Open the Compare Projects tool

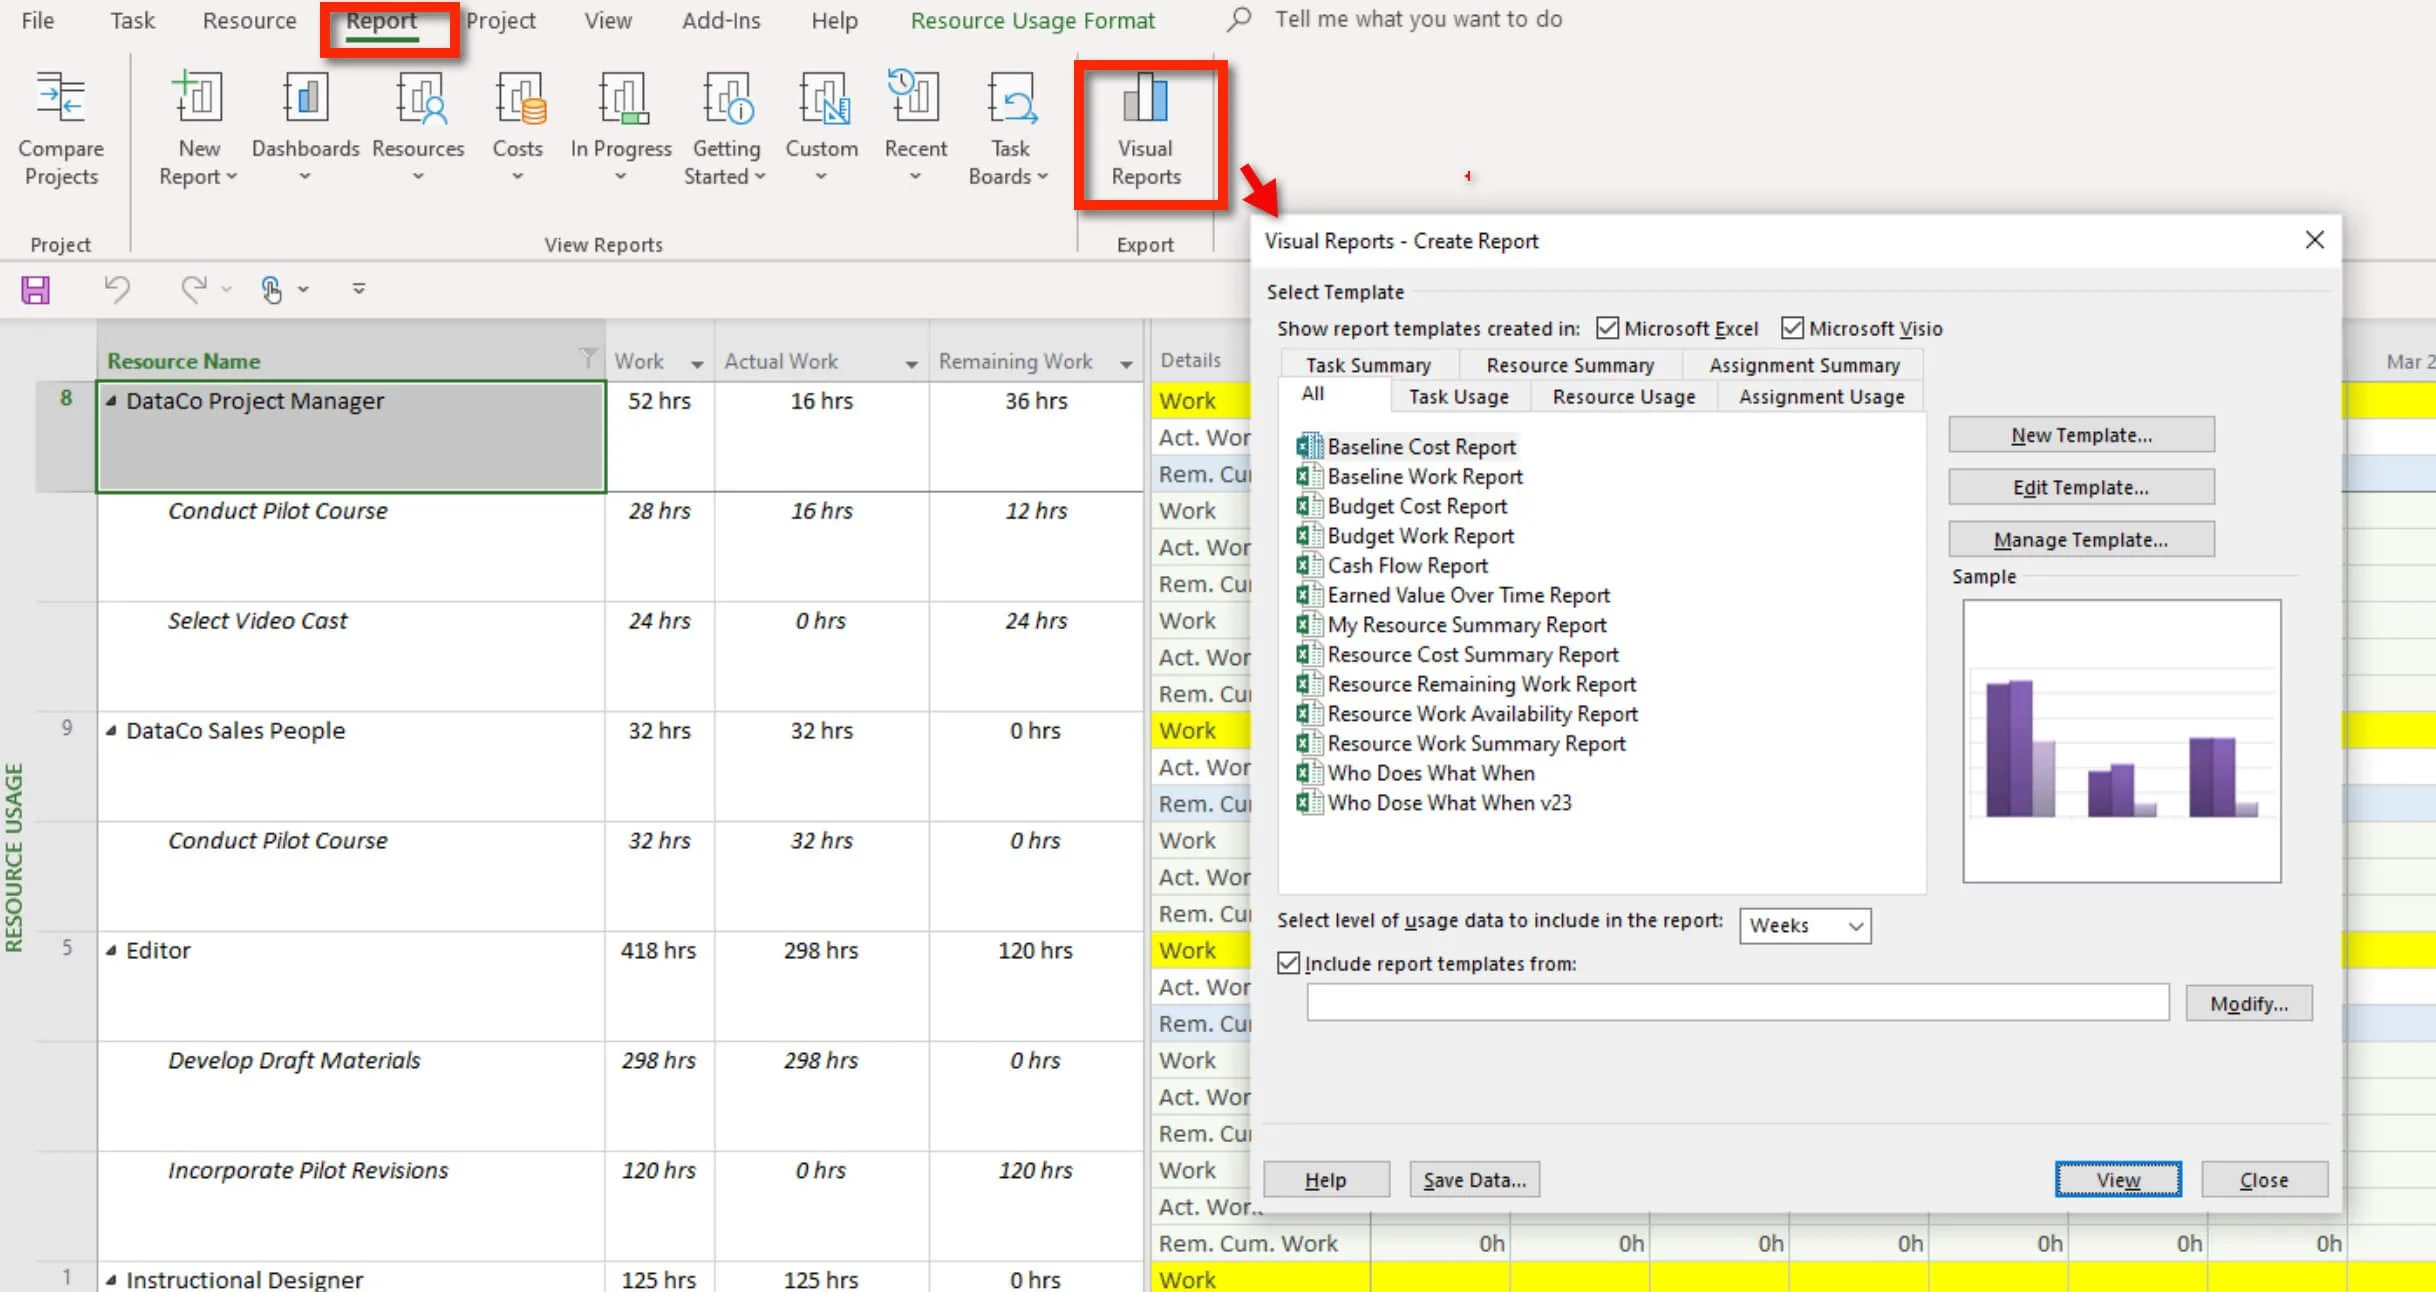point(61,130)
